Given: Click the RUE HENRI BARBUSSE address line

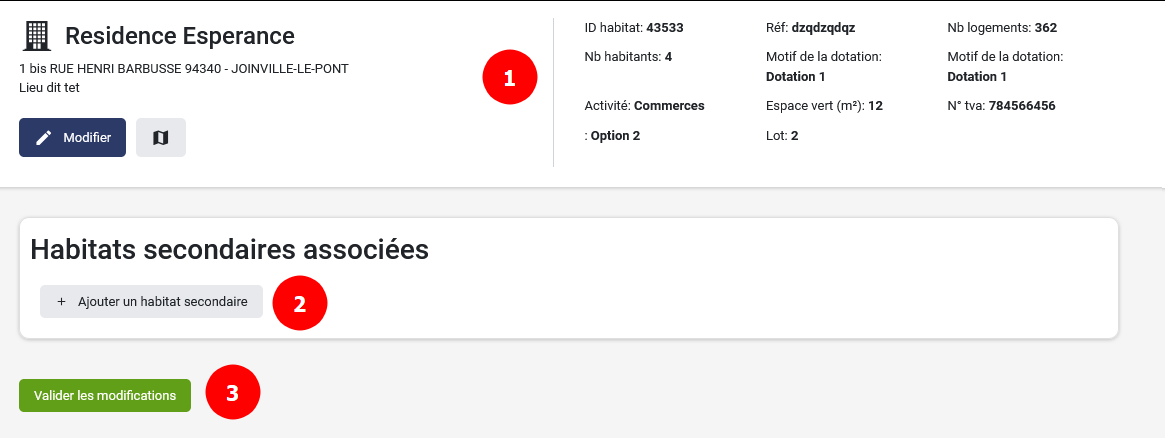Looking at the screenshot, I should pyautogui.click(x=184, y=69).
